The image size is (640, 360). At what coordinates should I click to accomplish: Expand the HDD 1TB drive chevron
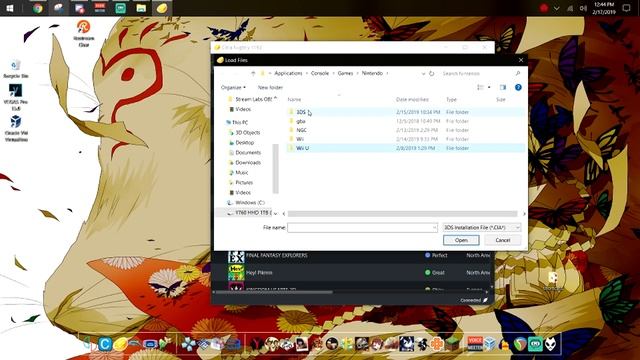coord(276,213)
